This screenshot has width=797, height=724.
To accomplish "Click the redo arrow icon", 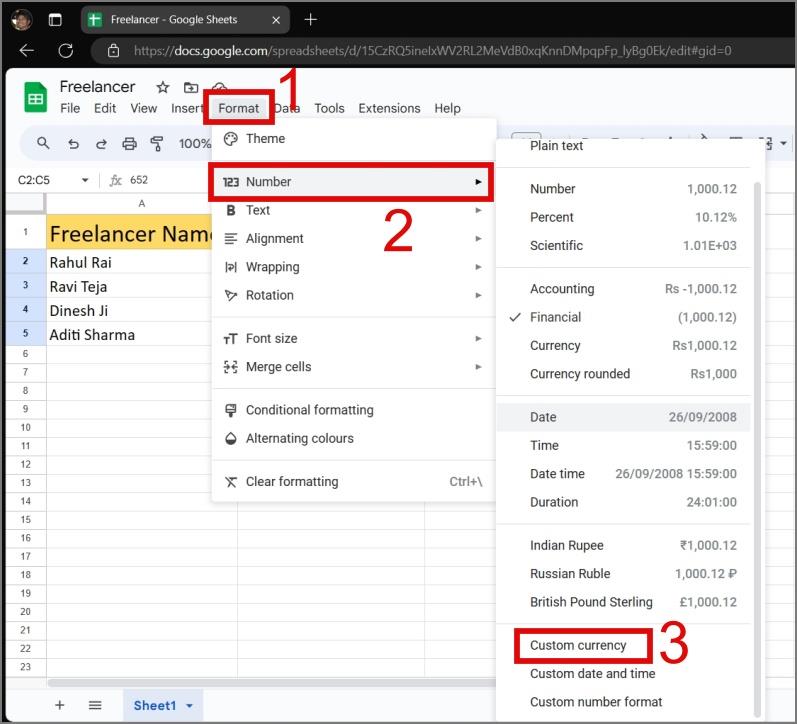I will point(101,144).
